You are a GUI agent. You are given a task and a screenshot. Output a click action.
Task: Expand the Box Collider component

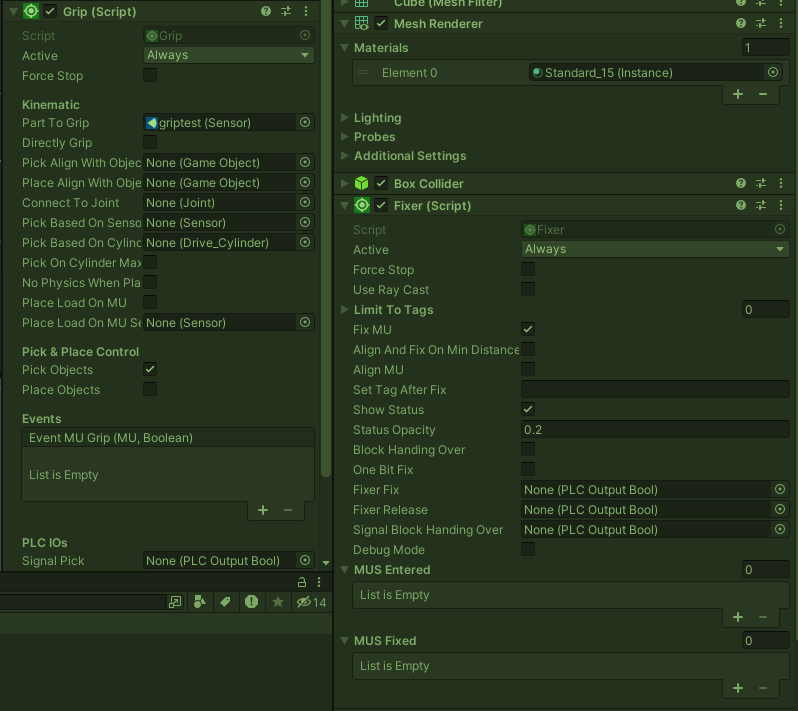coord(345,183)
